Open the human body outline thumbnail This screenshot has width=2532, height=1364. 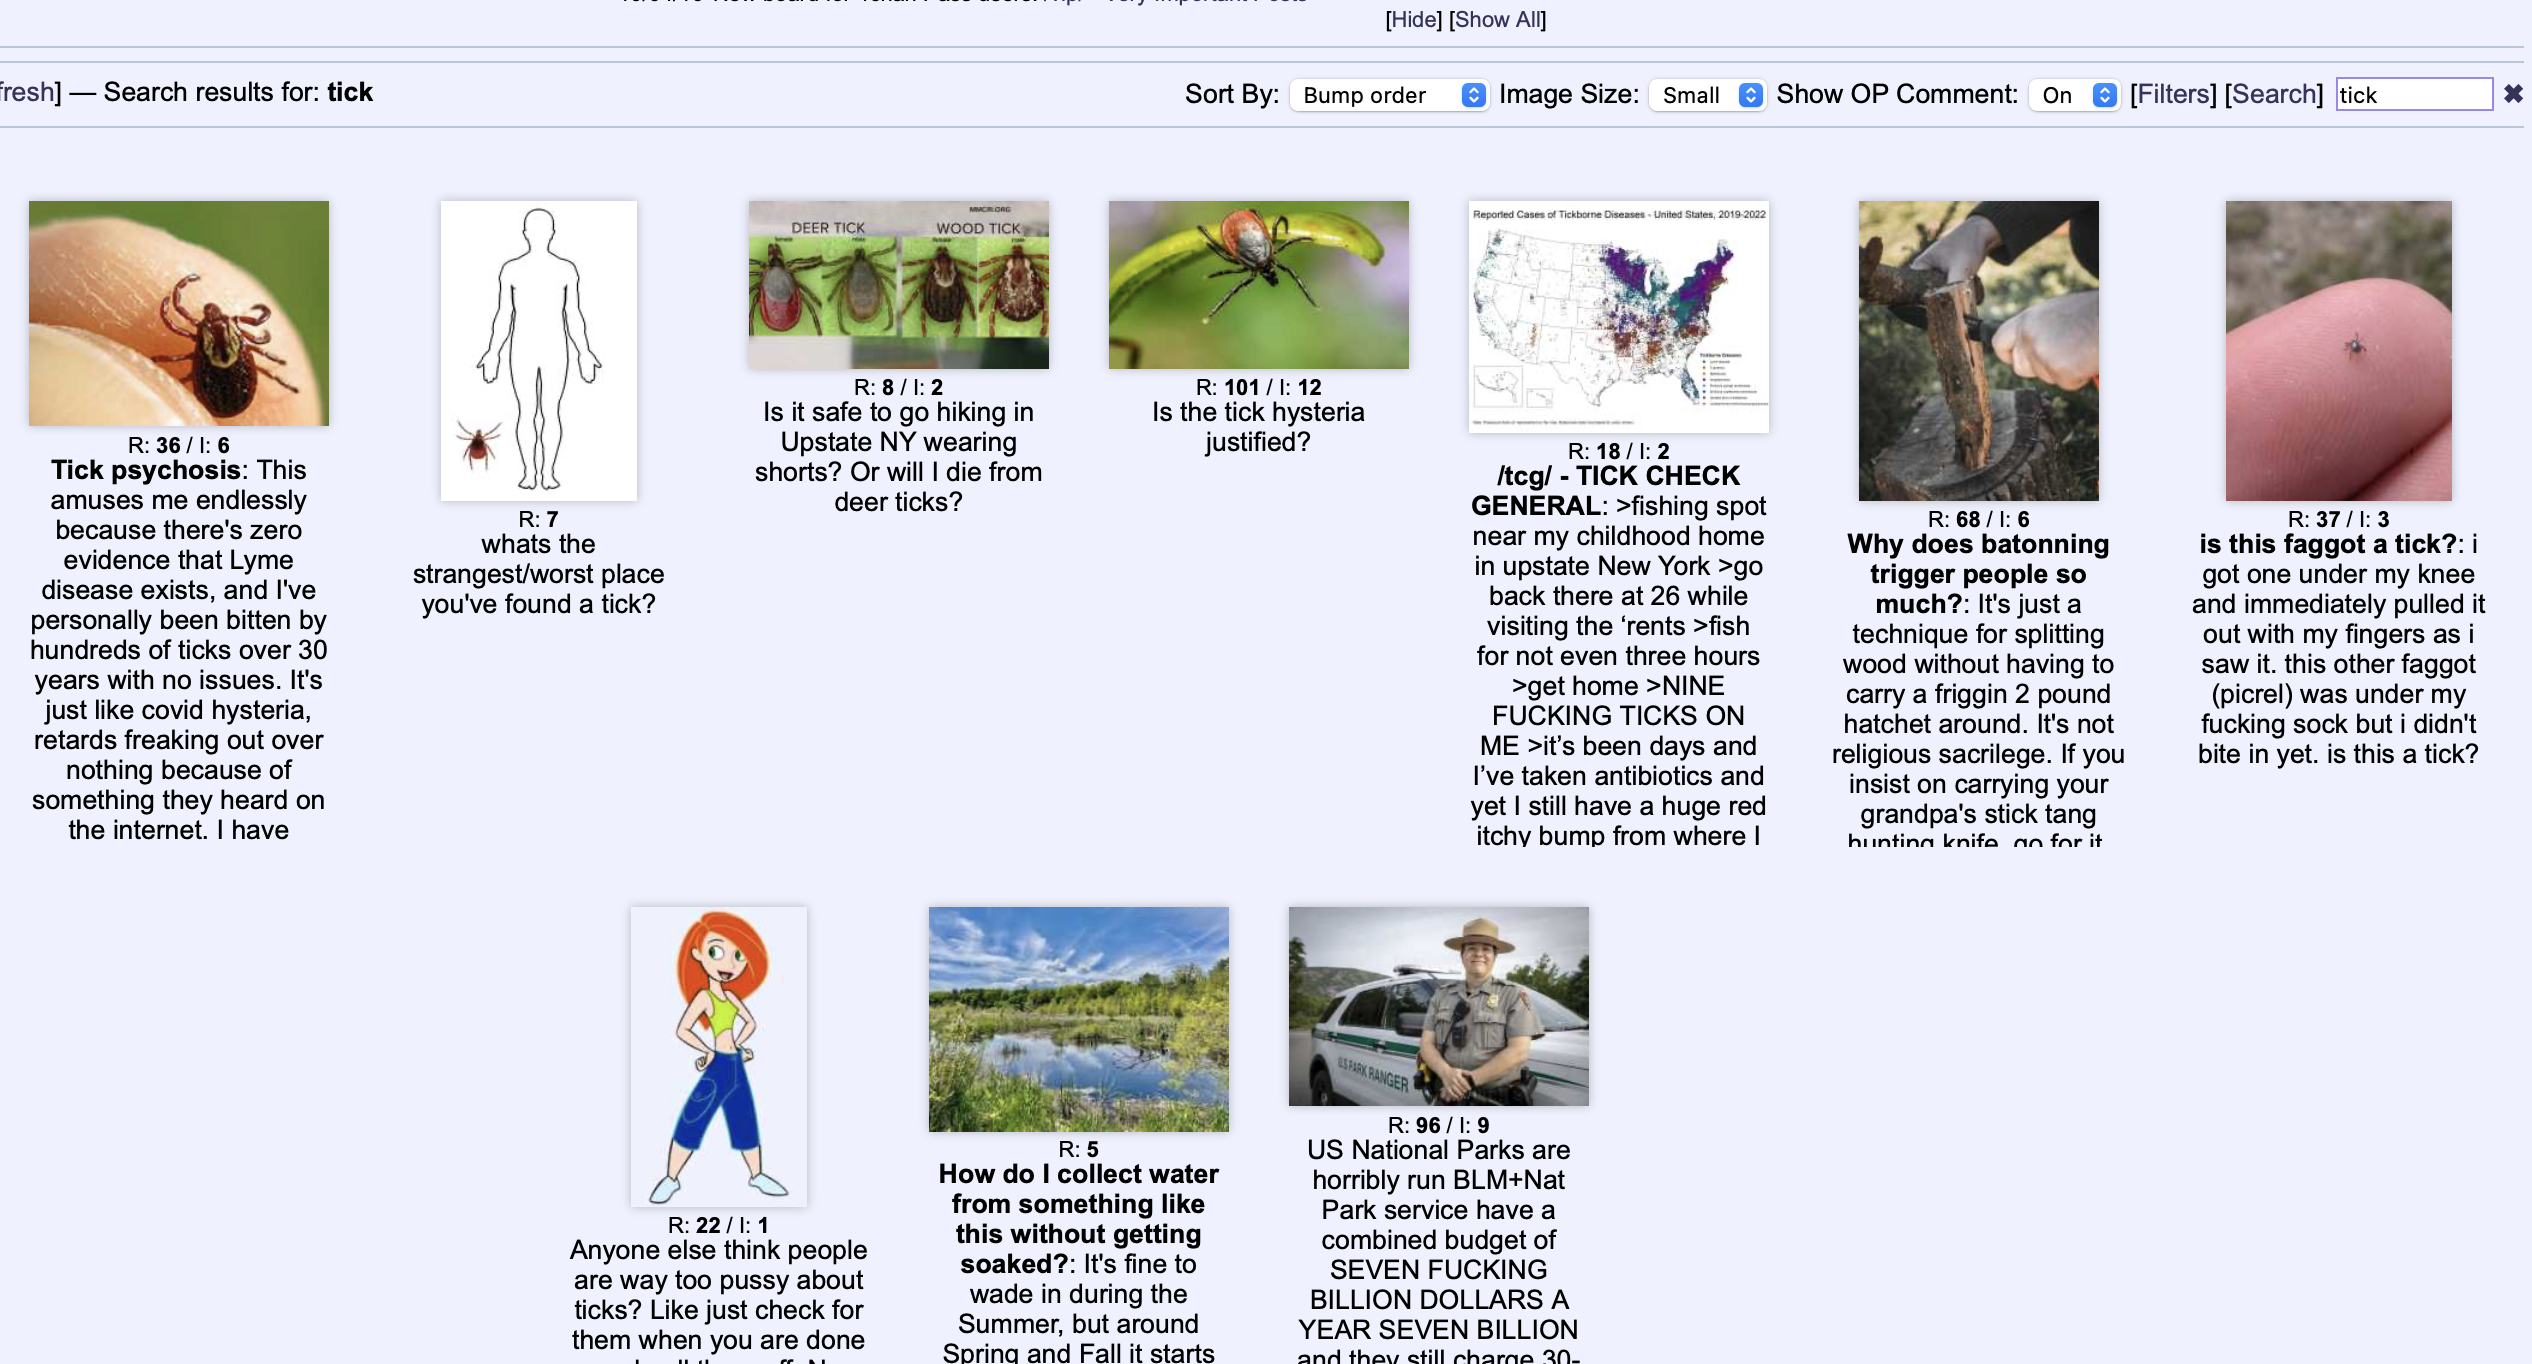coord(539,350)
